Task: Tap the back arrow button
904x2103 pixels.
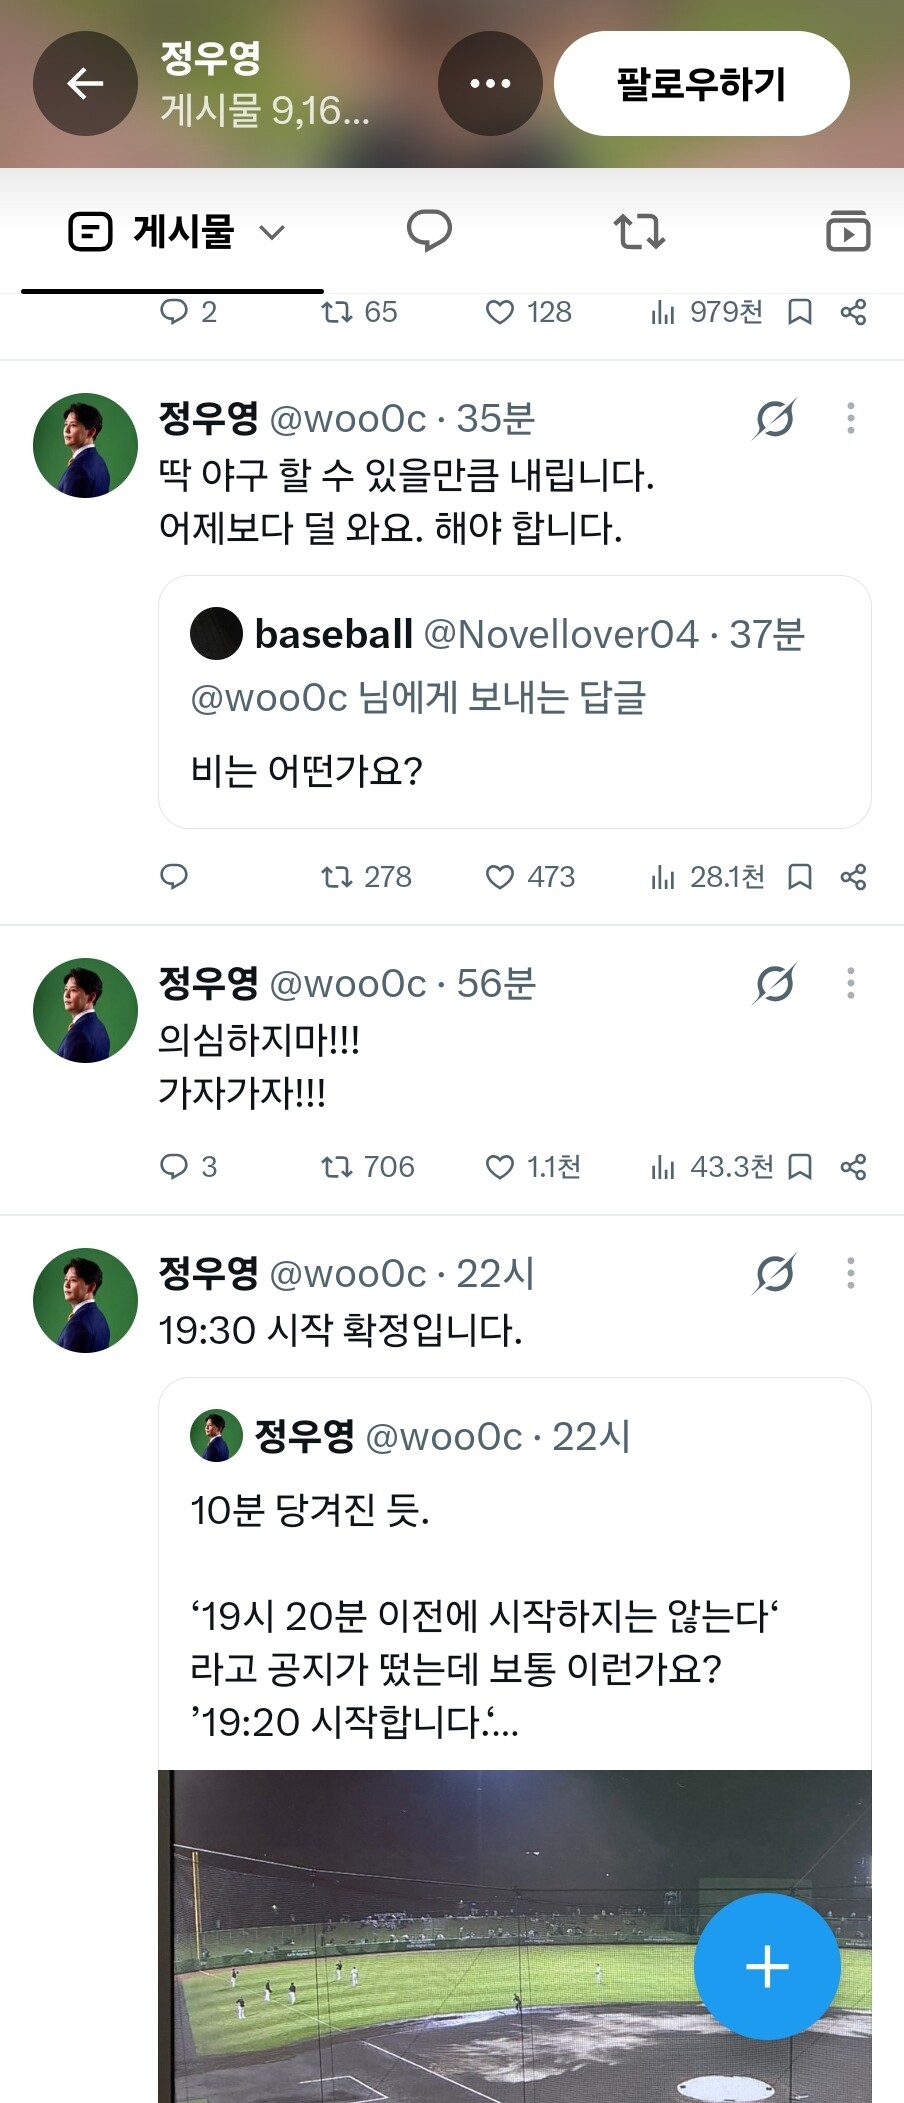Action: point(85,84)
